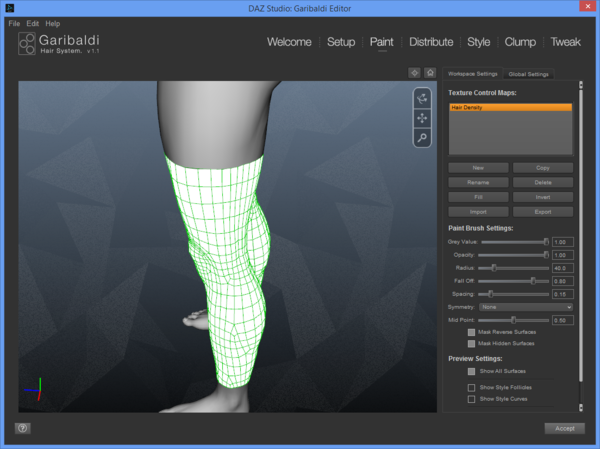Go to the Distribute page
The image size is (600, 449).
(431, 42)
